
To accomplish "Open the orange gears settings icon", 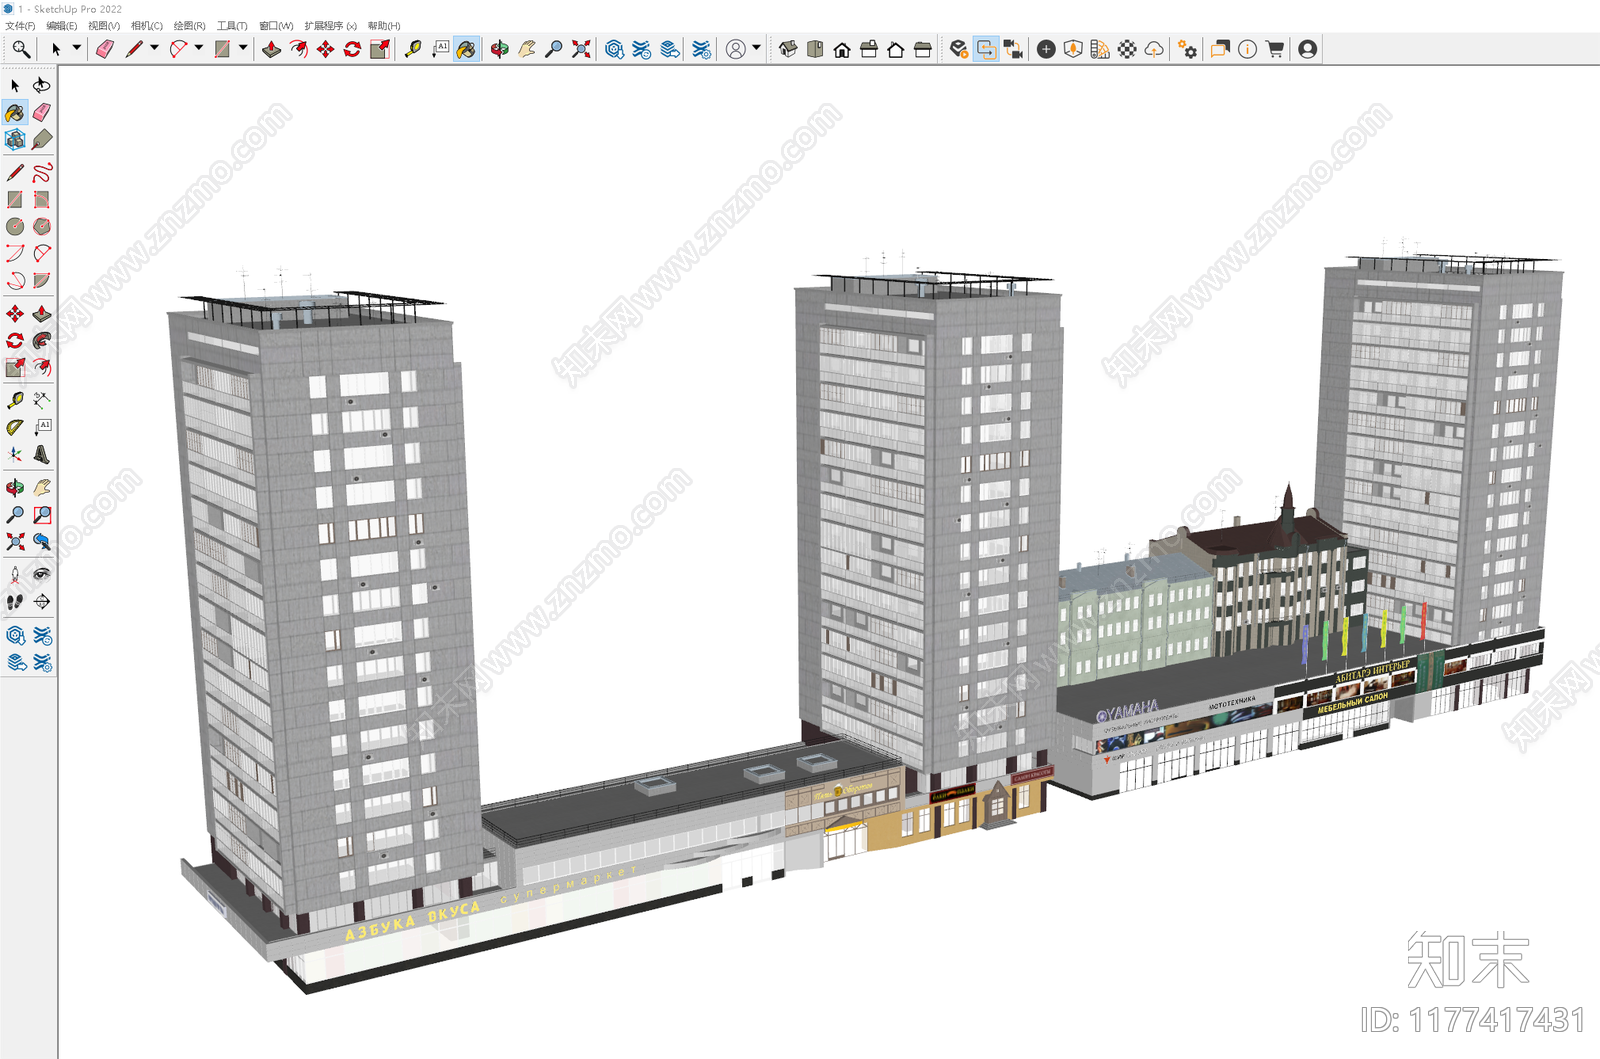I will point(1187,49).
